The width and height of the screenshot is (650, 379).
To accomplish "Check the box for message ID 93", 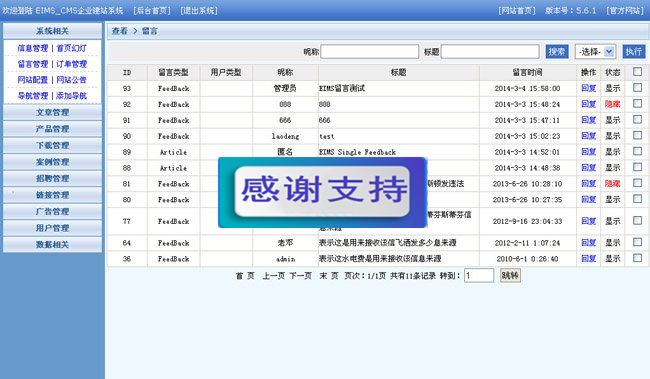I will [638, 87].
